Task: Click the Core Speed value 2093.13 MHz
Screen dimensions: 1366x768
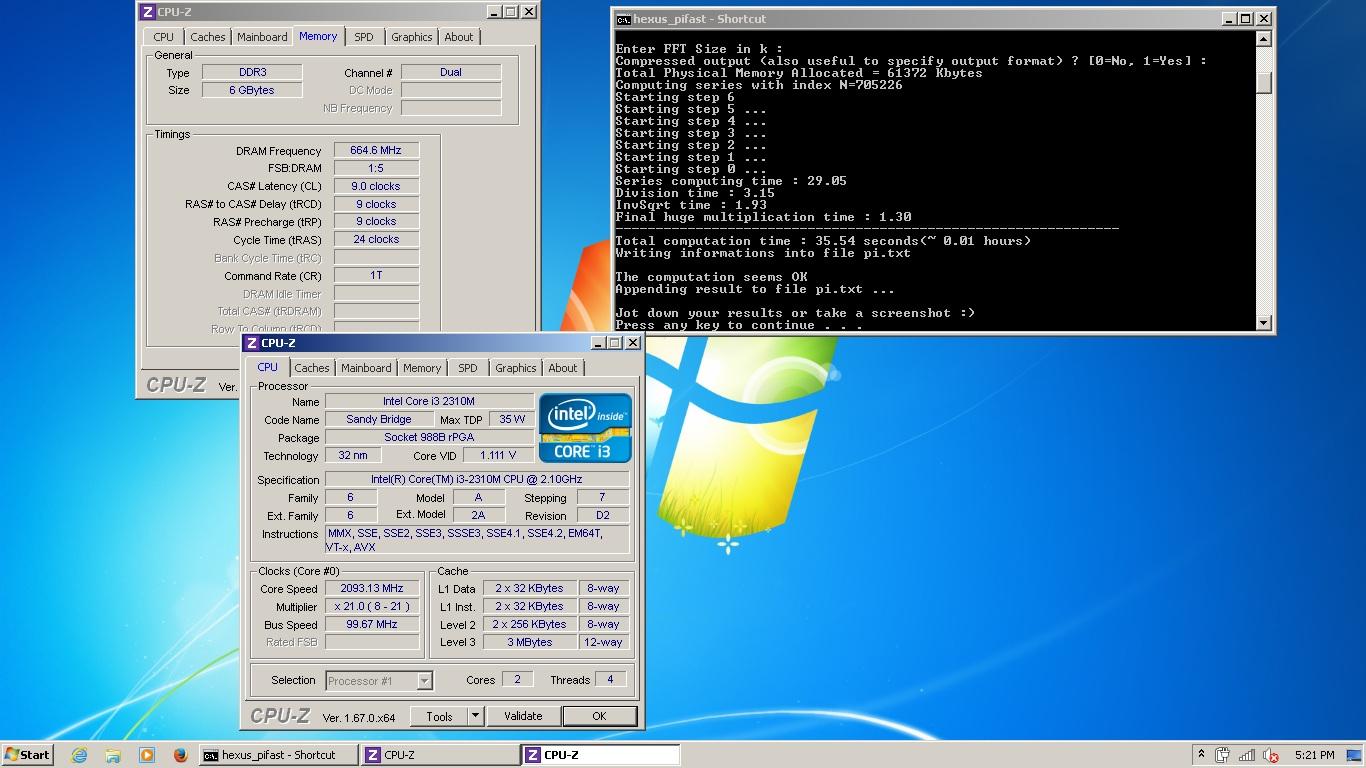Action: point(372,589)
